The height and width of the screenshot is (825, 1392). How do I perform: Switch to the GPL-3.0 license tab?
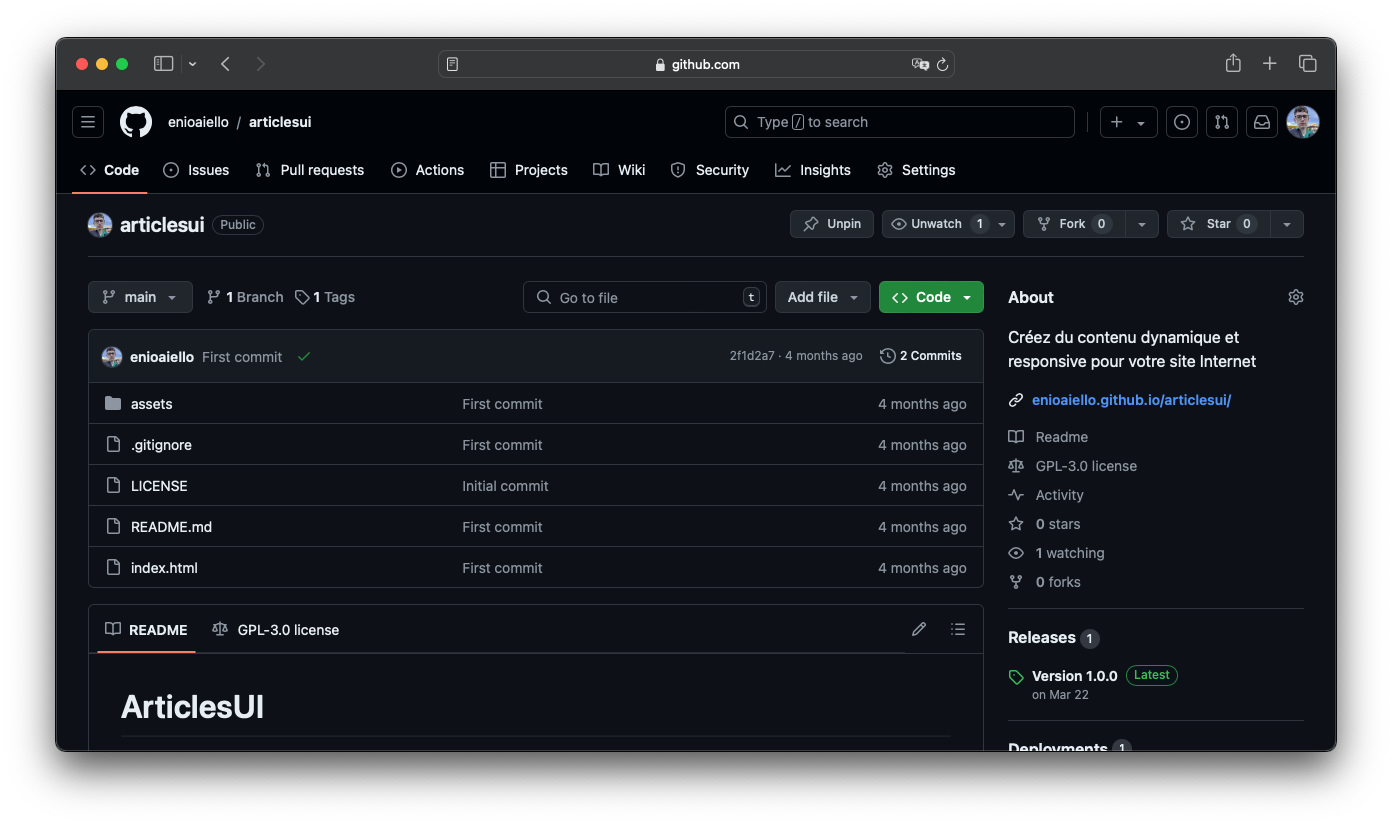[x=276, y=630]
